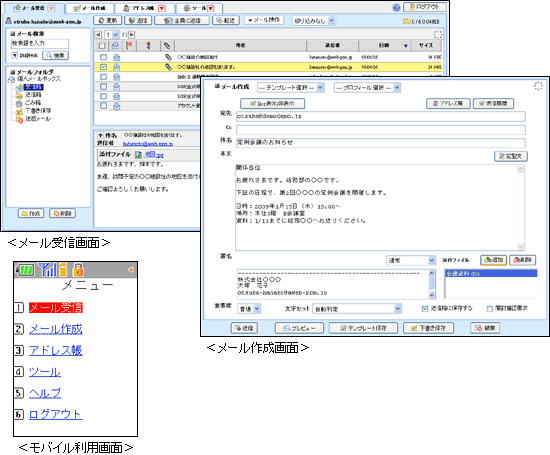This screenshot has width=550, height=455.
Task: Sort by the priority arrows column icon
Action: [148, 46]
